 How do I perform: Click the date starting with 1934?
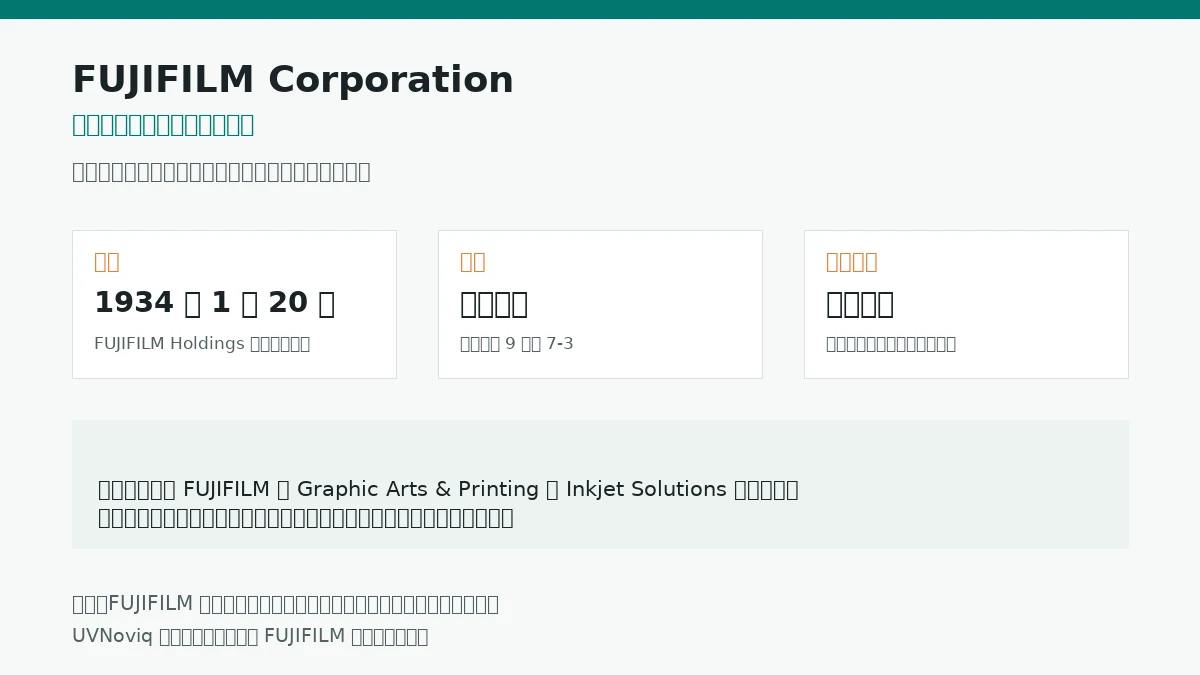tap(214, 303)
